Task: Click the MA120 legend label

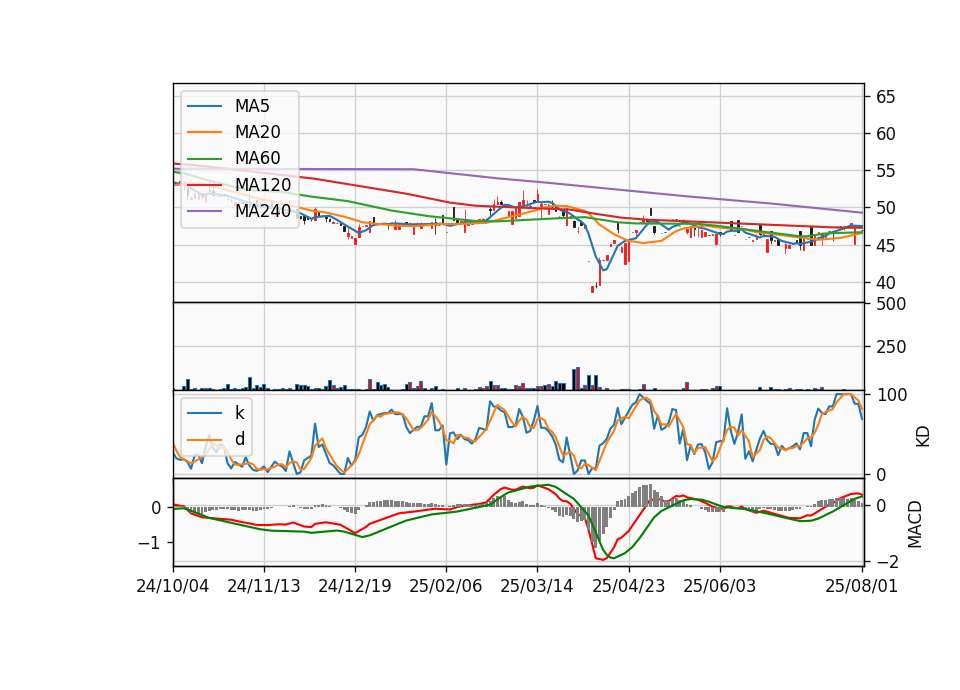Action: click(263, 185)
